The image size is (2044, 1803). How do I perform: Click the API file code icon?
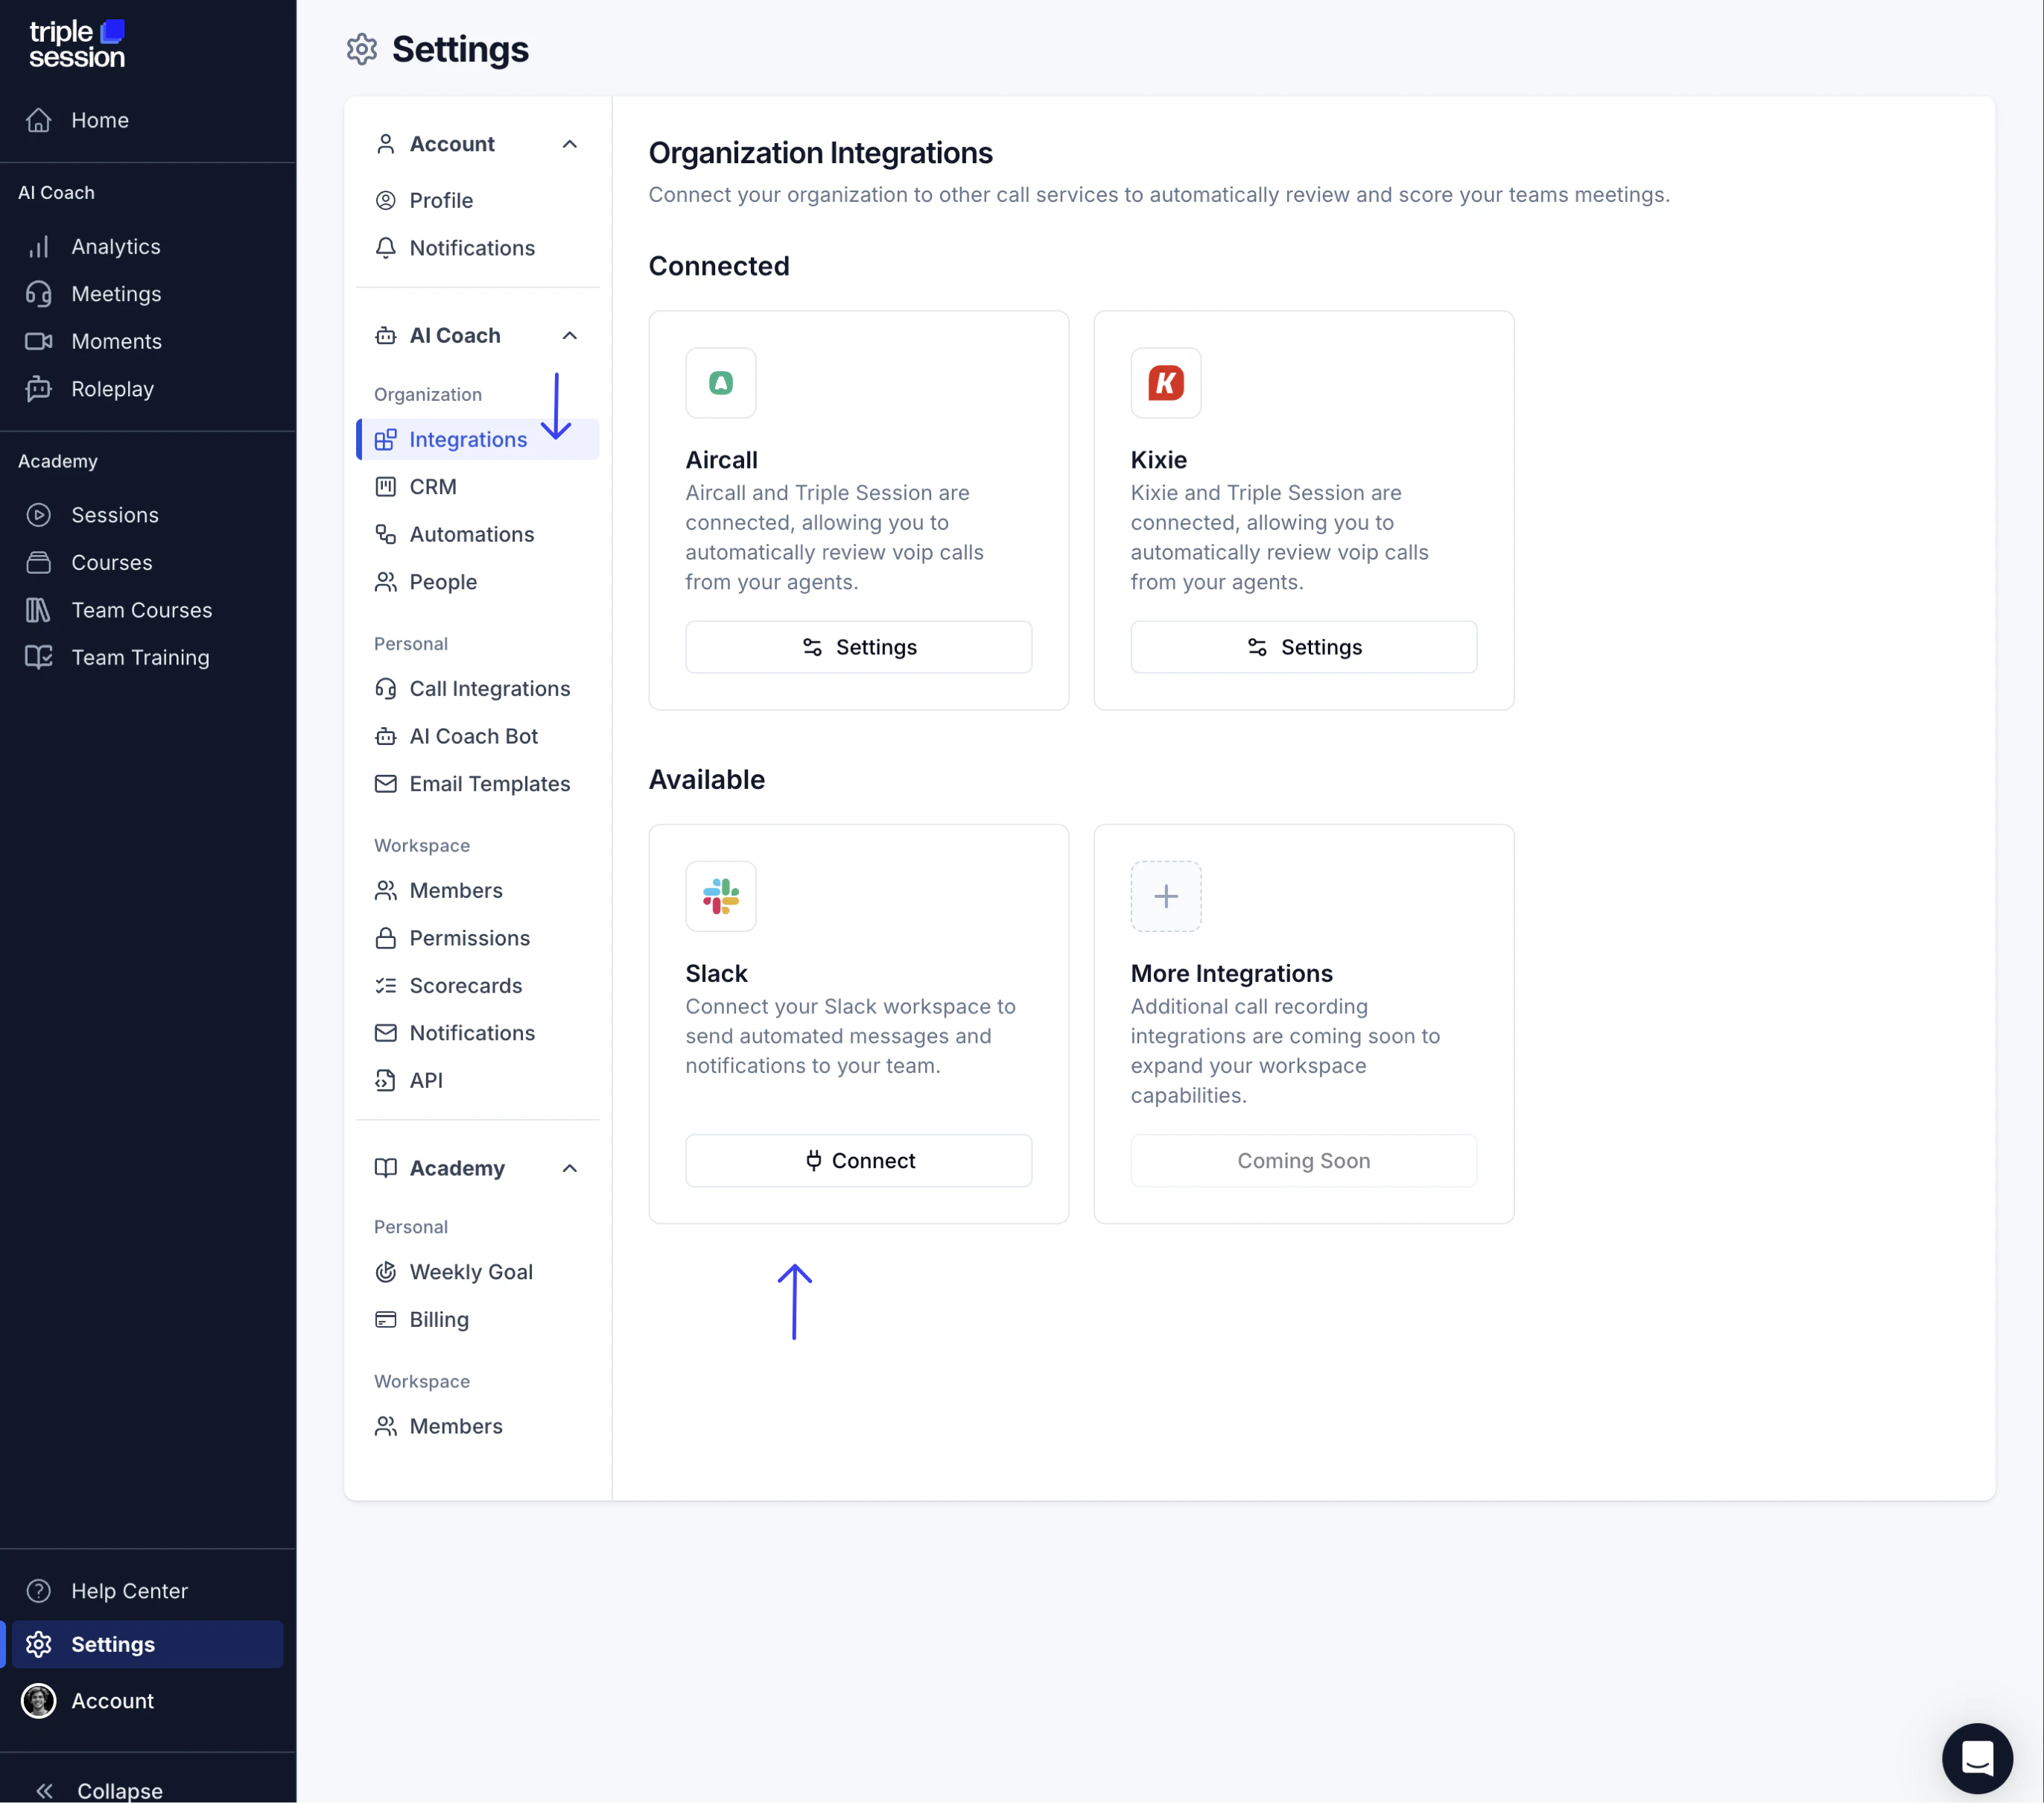tap(386, 1081)
